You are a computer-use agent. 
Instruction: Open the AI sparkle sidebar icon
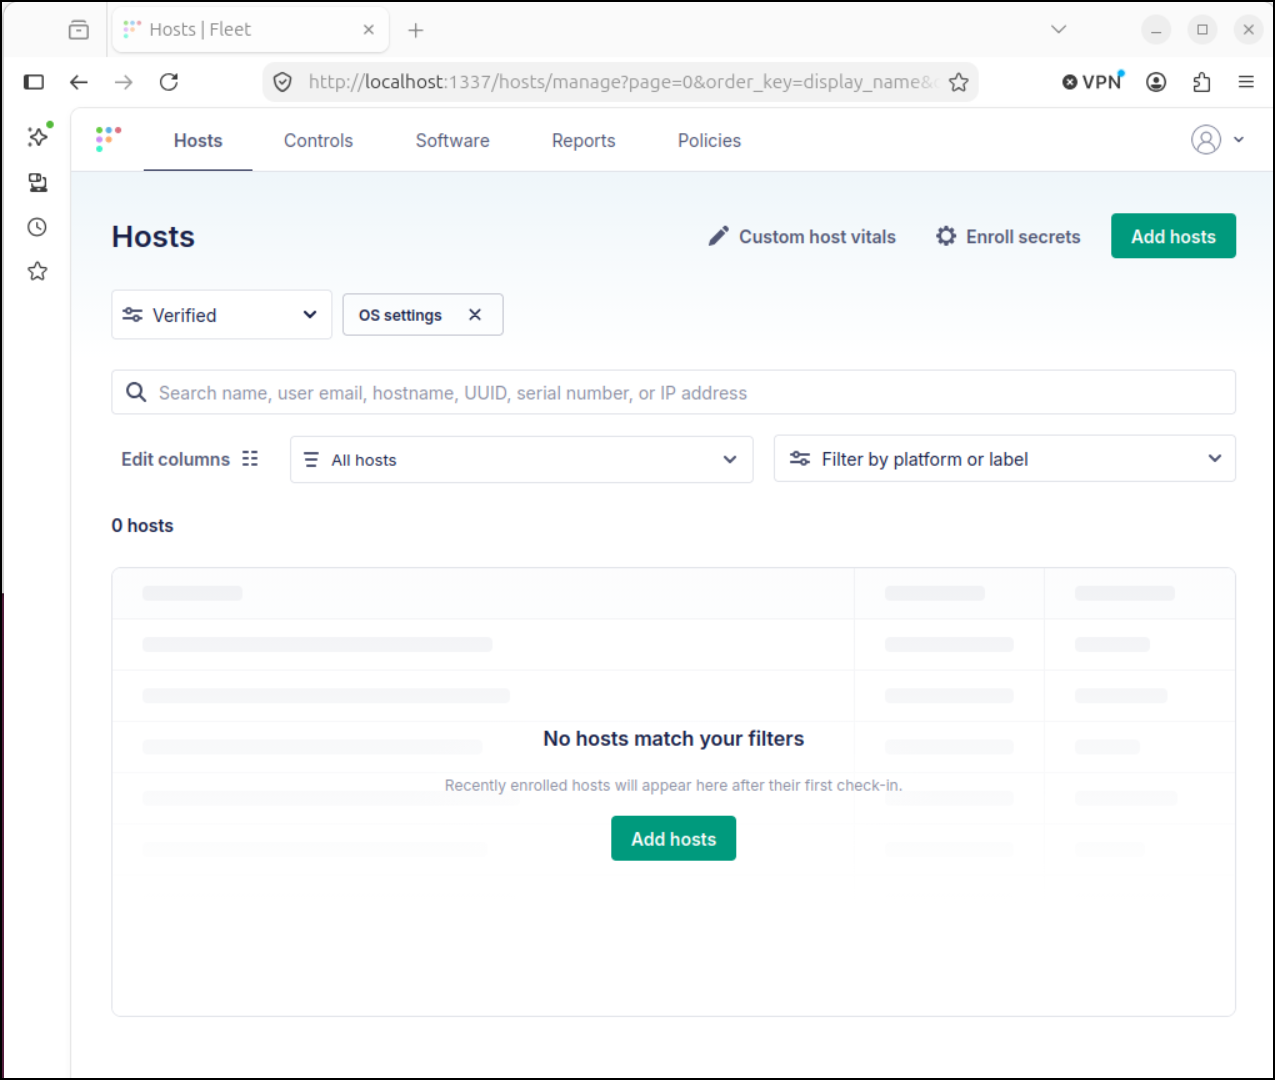pos(38,136)
